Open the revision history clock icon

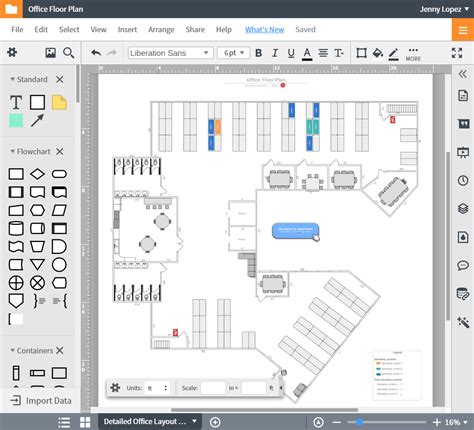click(x=463, y=180)
